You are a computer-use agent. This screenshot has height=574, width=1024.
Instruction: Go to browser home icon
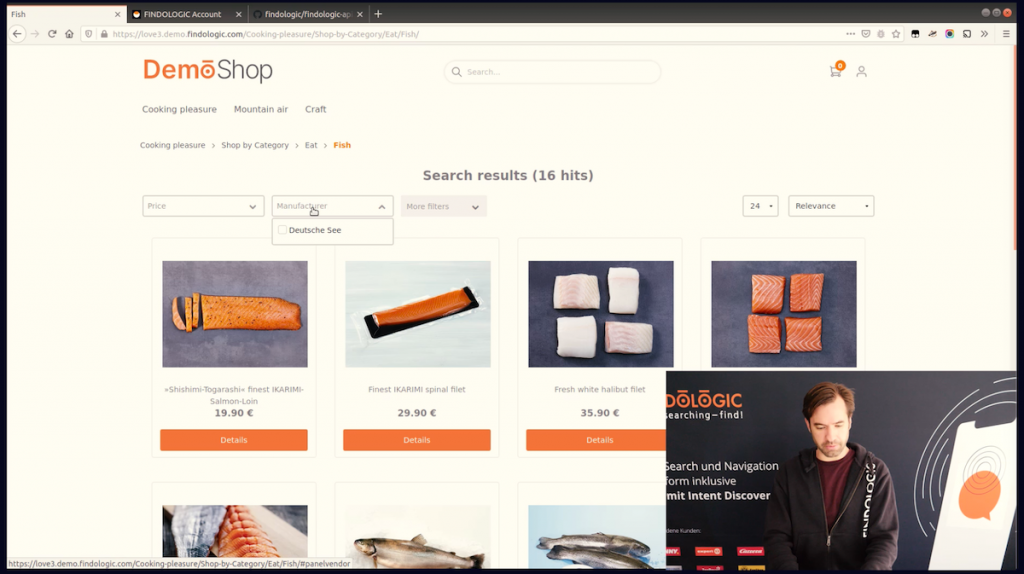pos(69,34)
